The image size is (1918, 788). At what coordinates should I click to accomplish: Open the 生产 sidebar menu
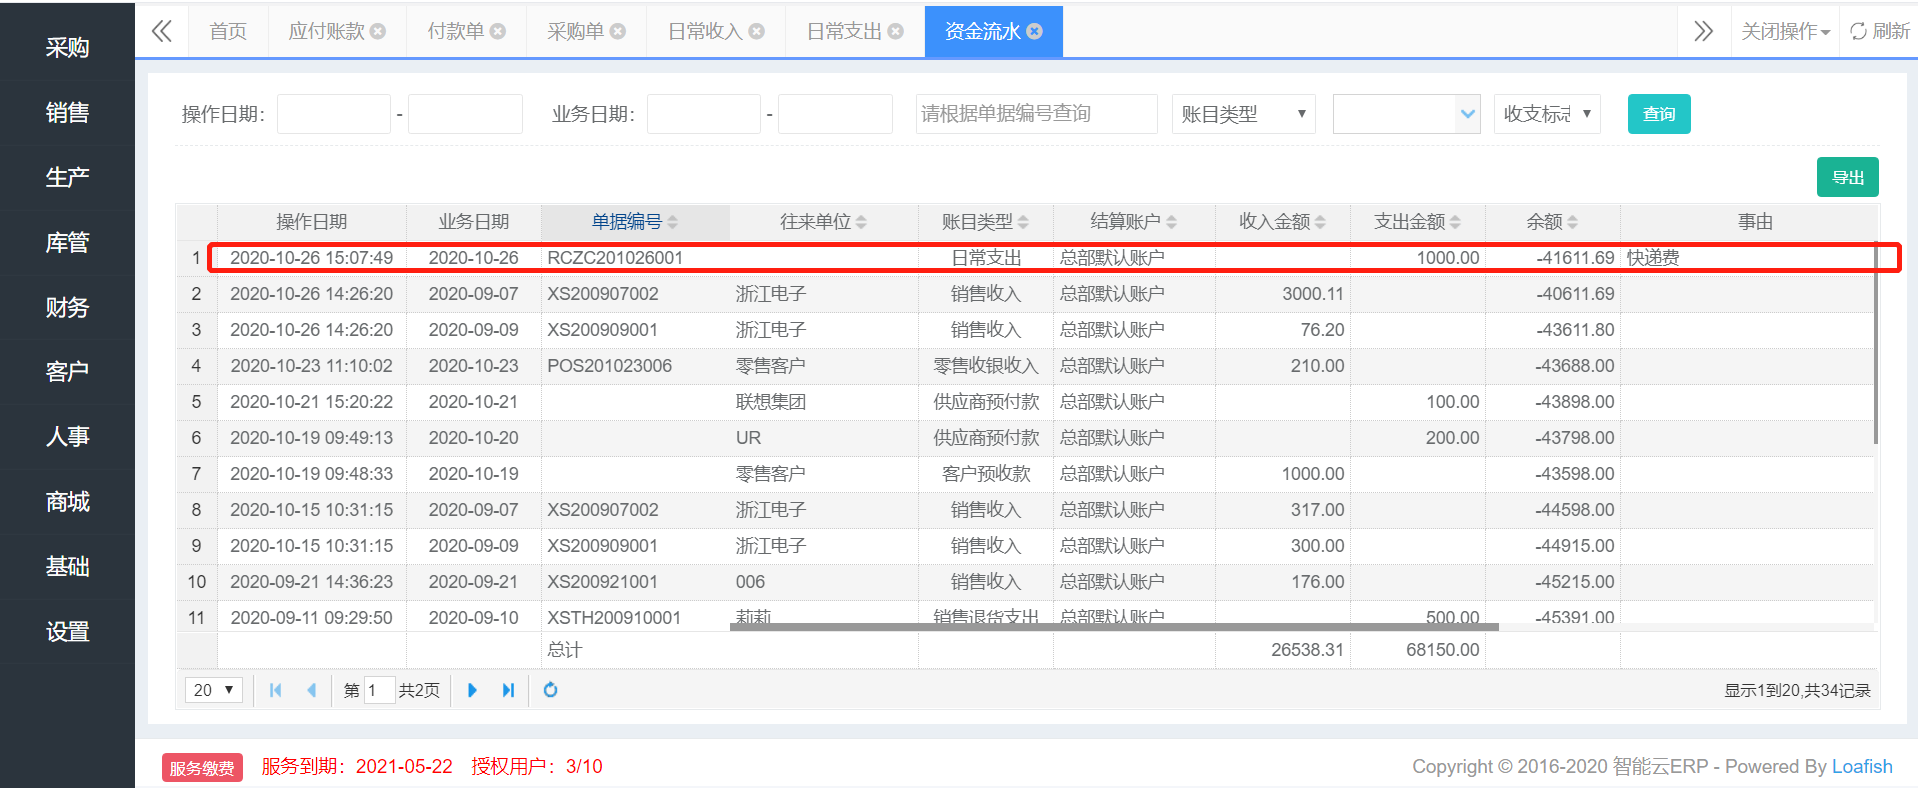pos(67,178)
